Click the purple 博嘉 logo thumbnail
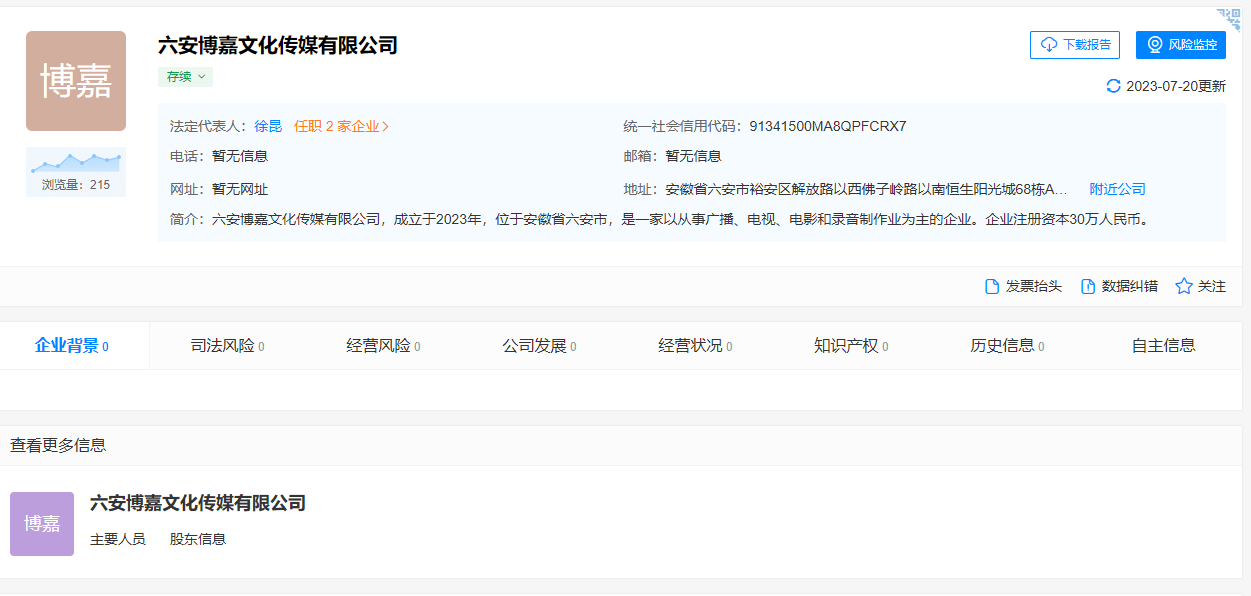 coord(42,524)
